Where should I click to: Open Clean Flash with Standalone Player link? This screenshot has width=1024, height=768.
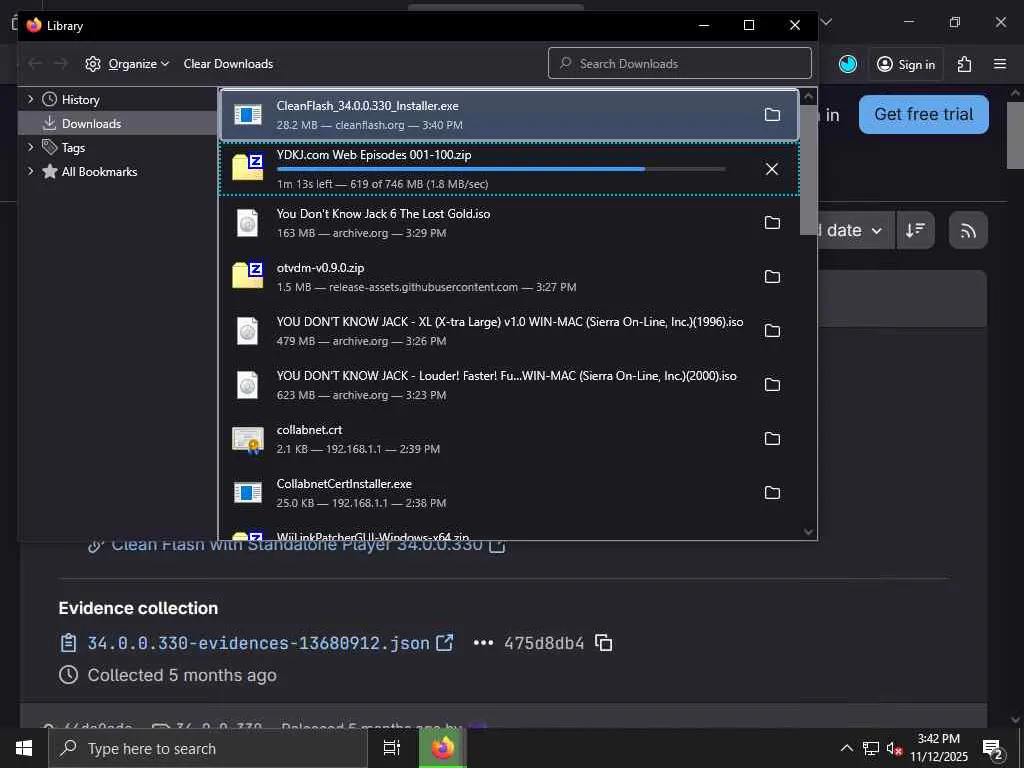tap(298, 545)
